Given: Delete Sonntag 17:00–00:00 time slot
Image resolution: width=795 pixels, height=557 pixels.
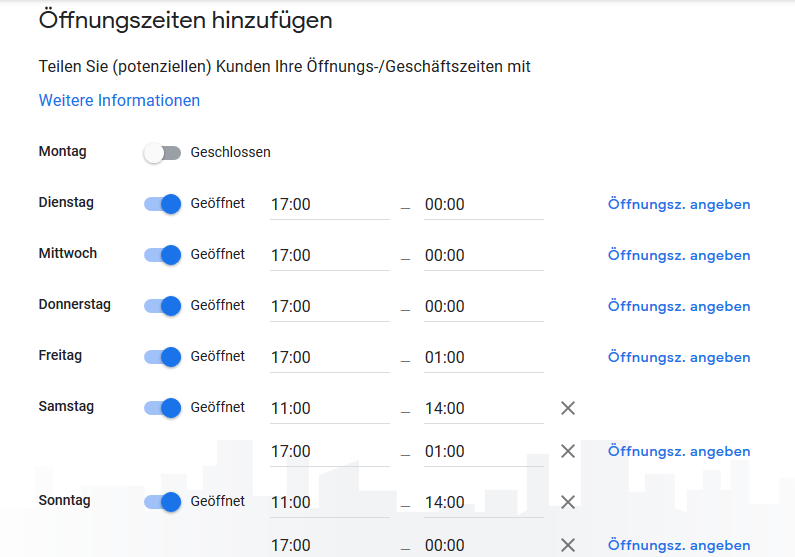Looking at the screenshot, I should 568,545.
